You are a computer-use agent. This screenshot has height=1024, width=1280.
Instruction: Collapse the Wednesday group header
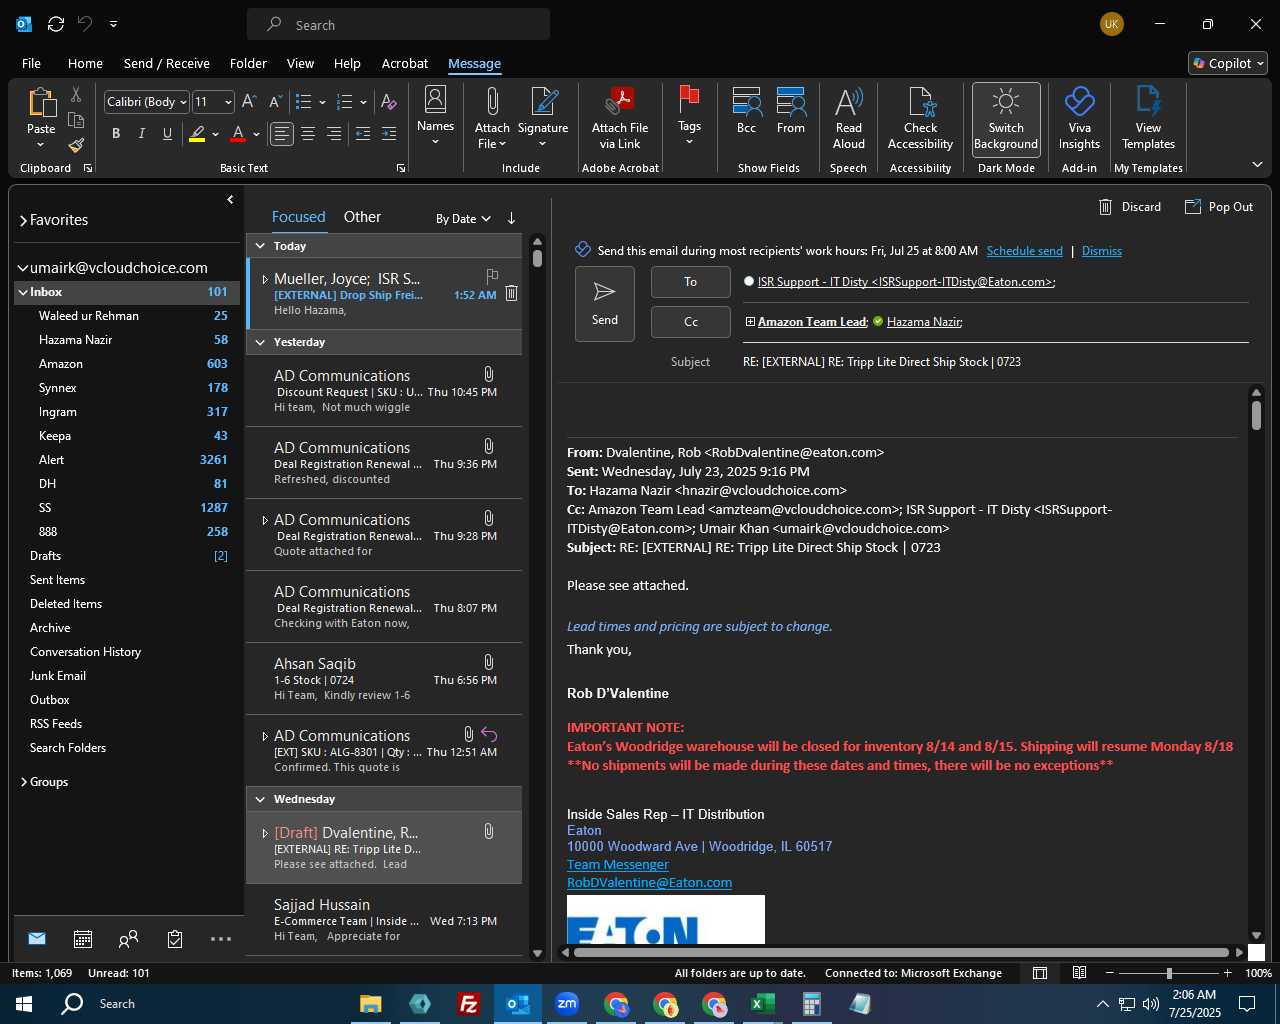click(x=260, y=799)
